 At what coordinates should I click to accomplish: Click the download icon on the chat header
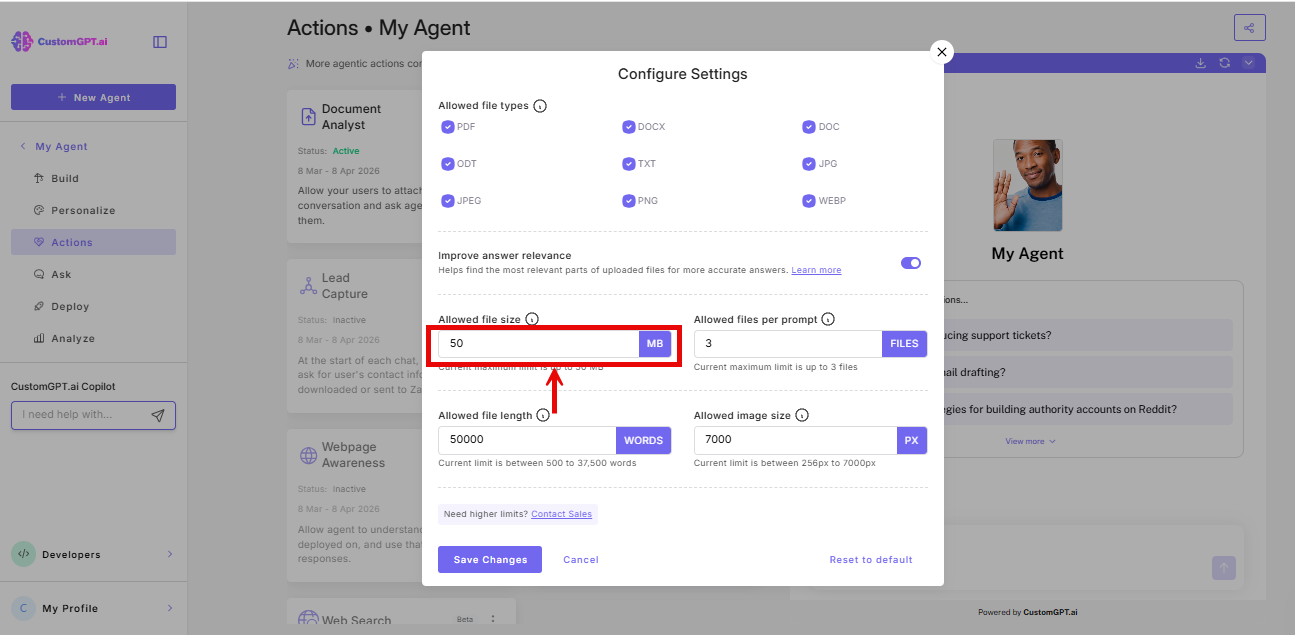[1200, 62]
